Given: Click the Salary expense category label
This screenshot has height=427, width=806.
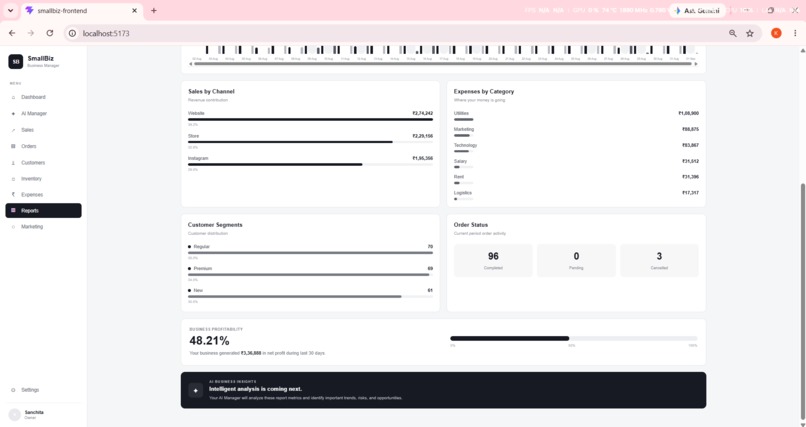Looking at the screenshot, I should pyautogui.click(x=461, y=161).
